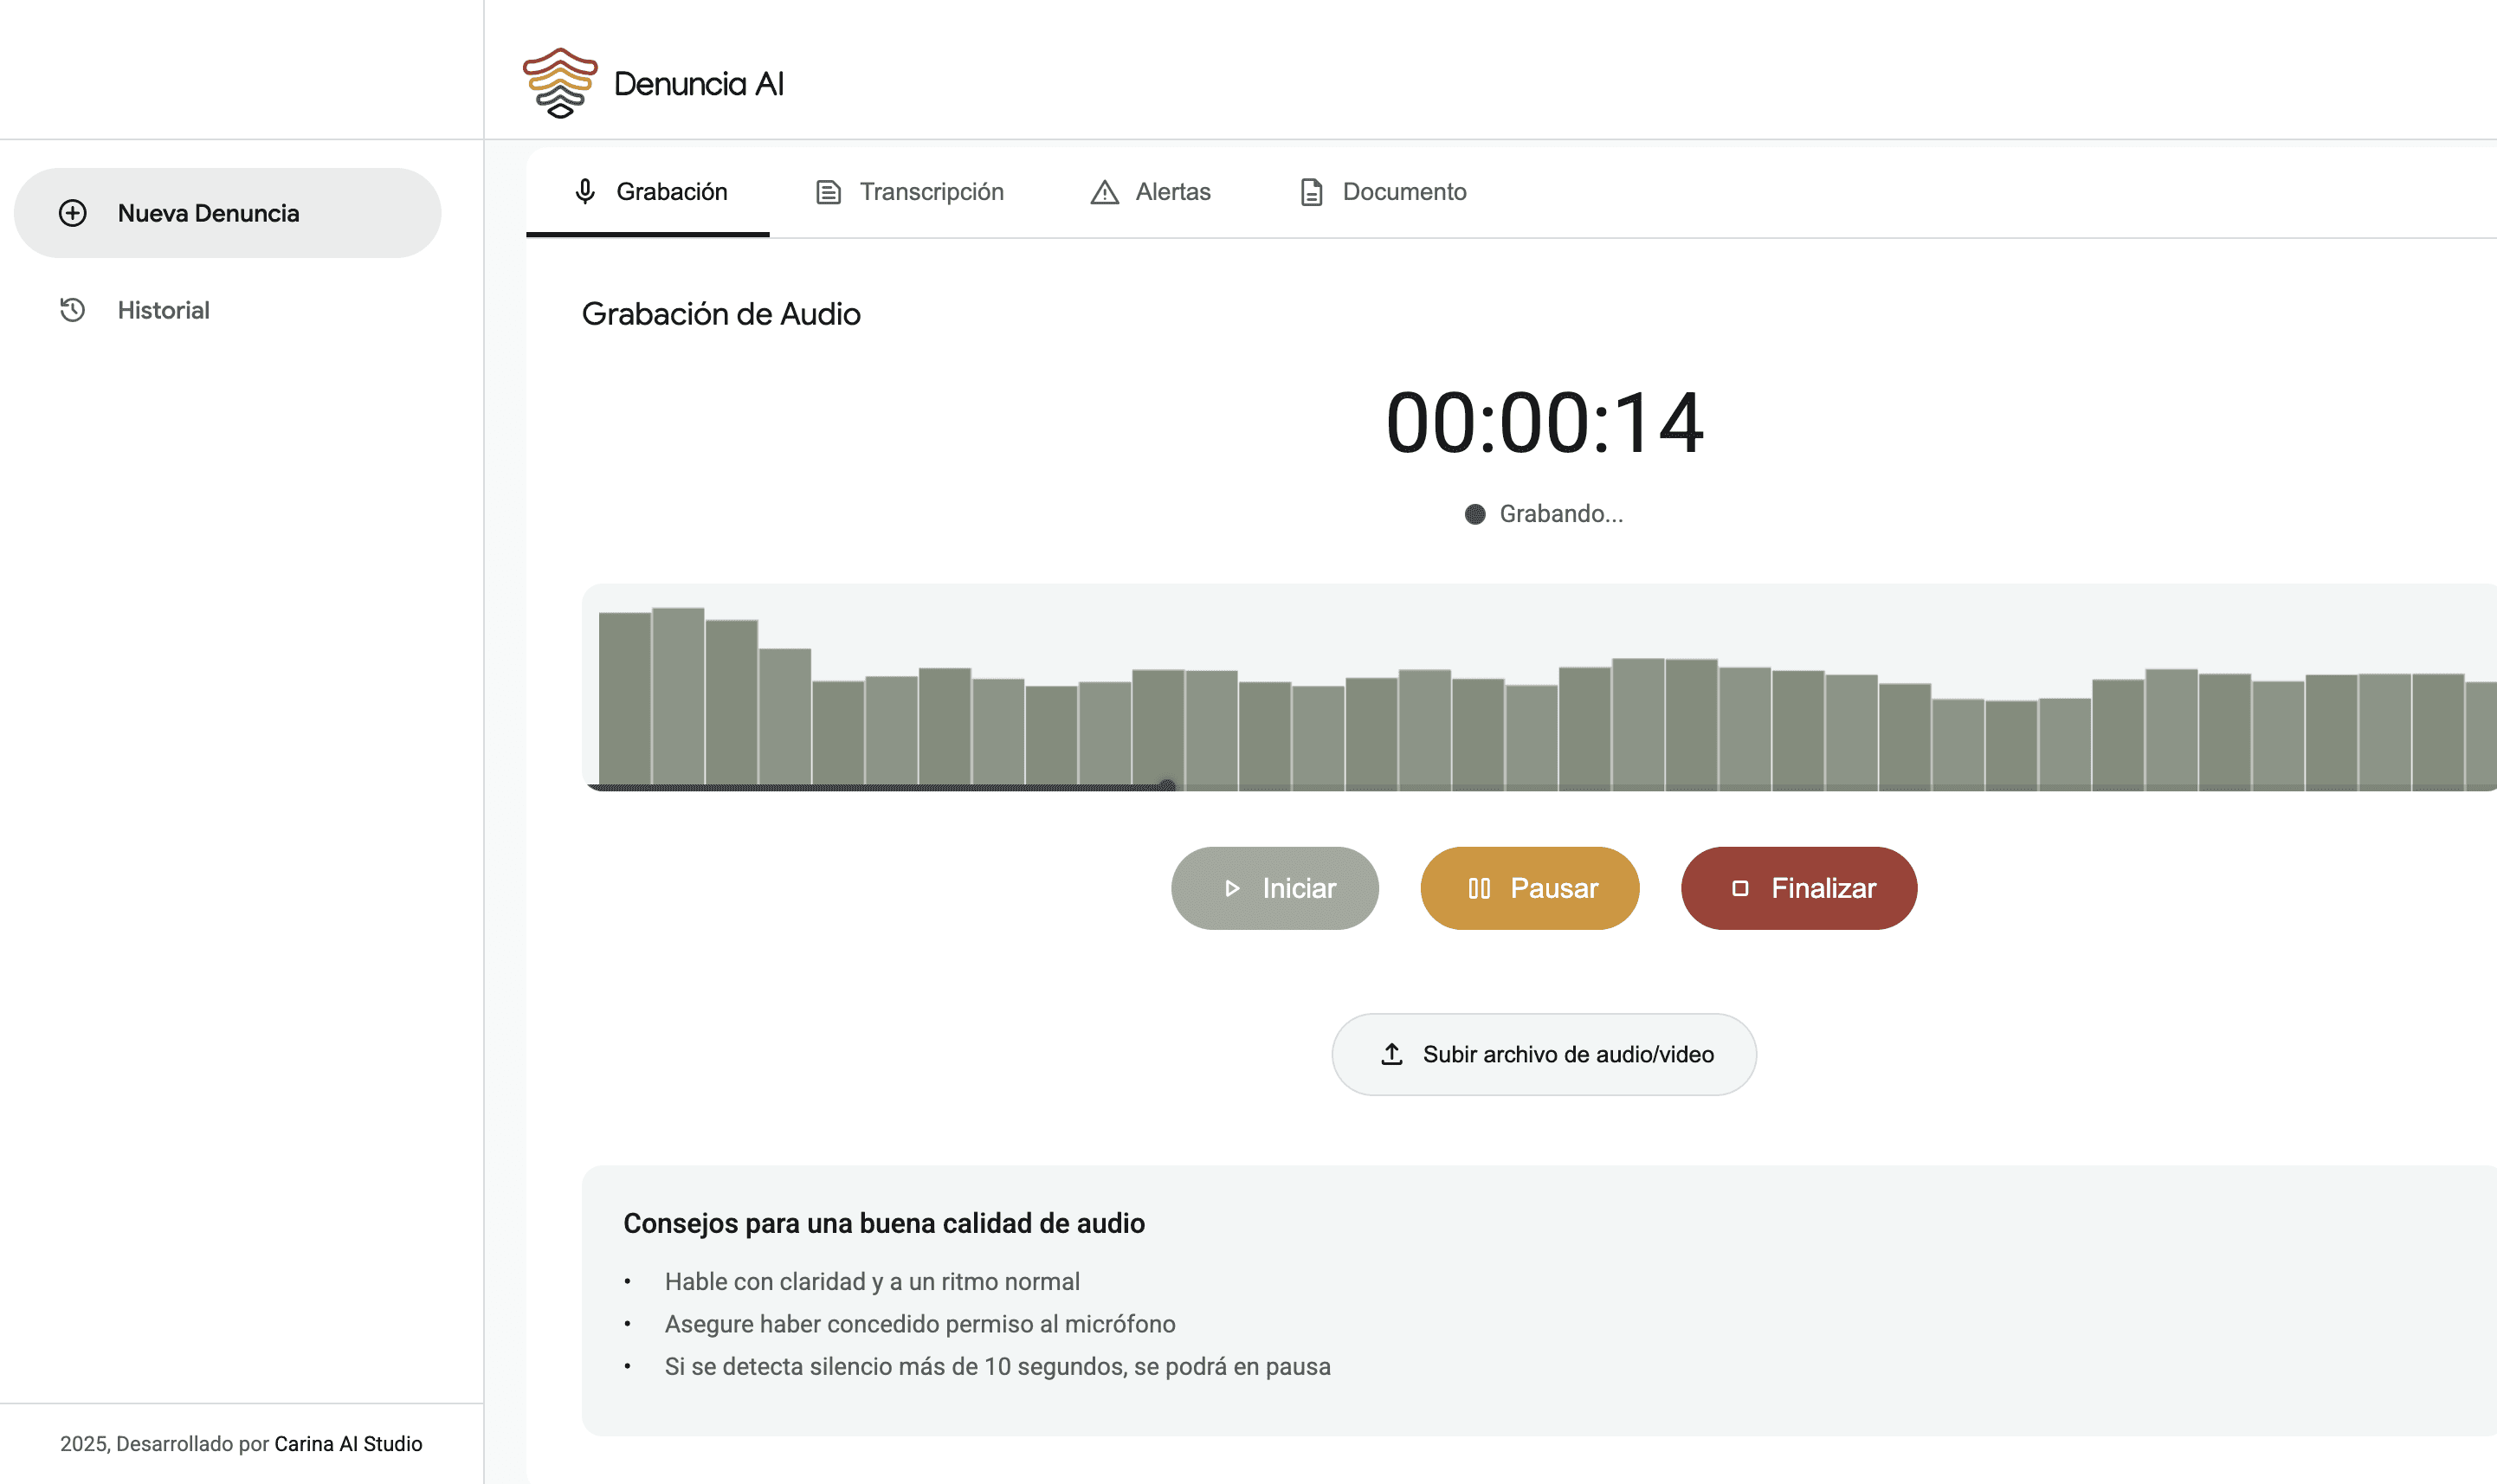Click the Transcripción tab's document icon
Viewport: 2497px width, 1484px height.
tap(828, 192)
